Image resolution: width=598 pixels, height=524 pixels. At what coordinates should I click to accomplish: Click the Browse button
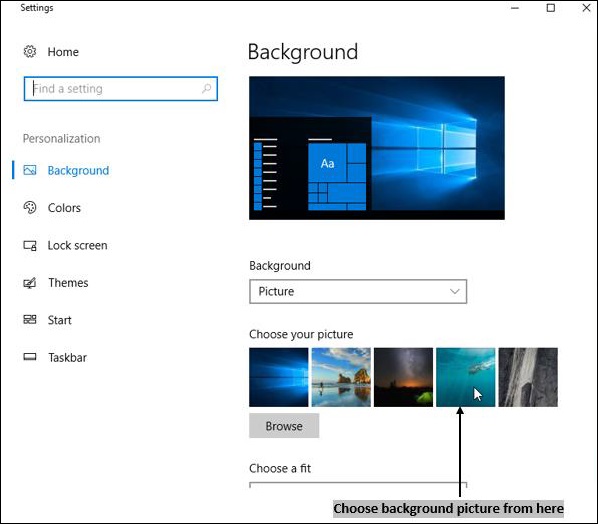(x=284, y=426)
